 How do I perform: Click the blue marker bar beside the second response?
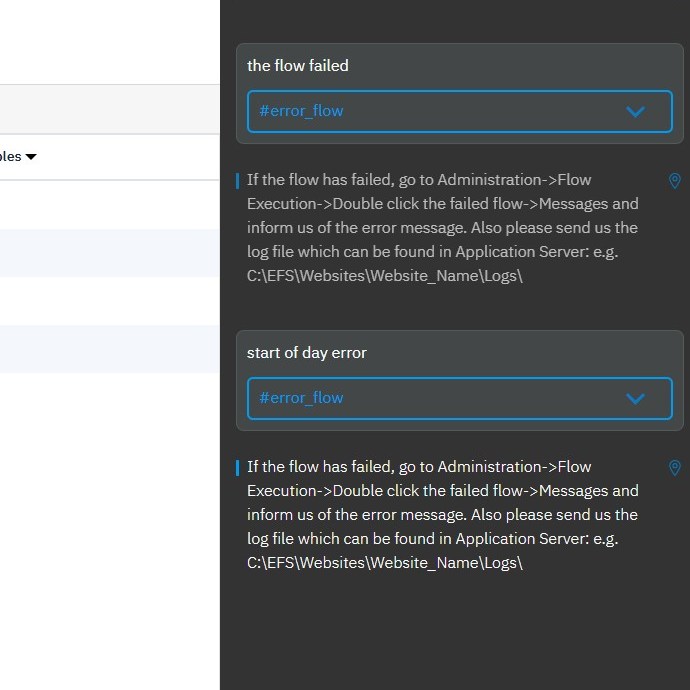[238, 468]
